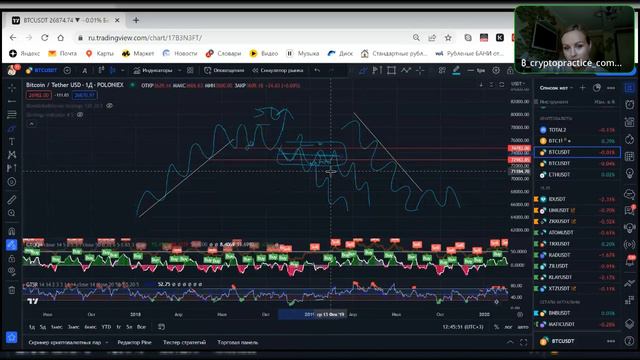640x360 pixels.
Task: Select MATICUSDT in watchlist
Action: (x=577, y=324)
